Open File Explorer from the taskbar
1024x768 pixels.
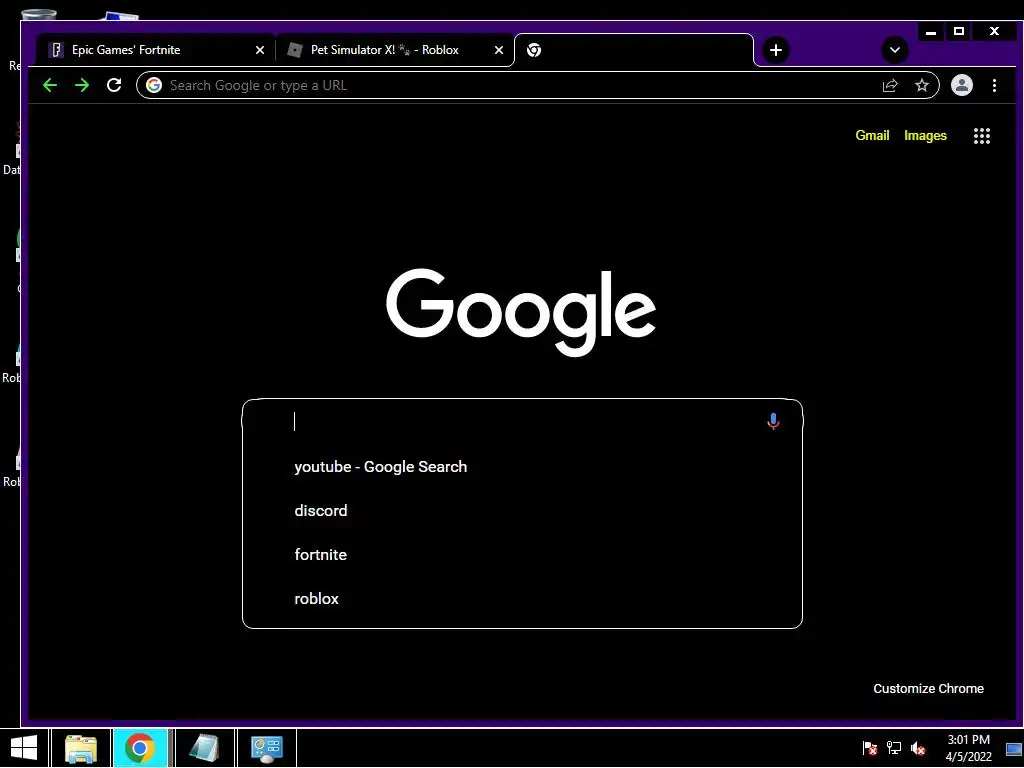pyautogui.click(x=81, y=748)
